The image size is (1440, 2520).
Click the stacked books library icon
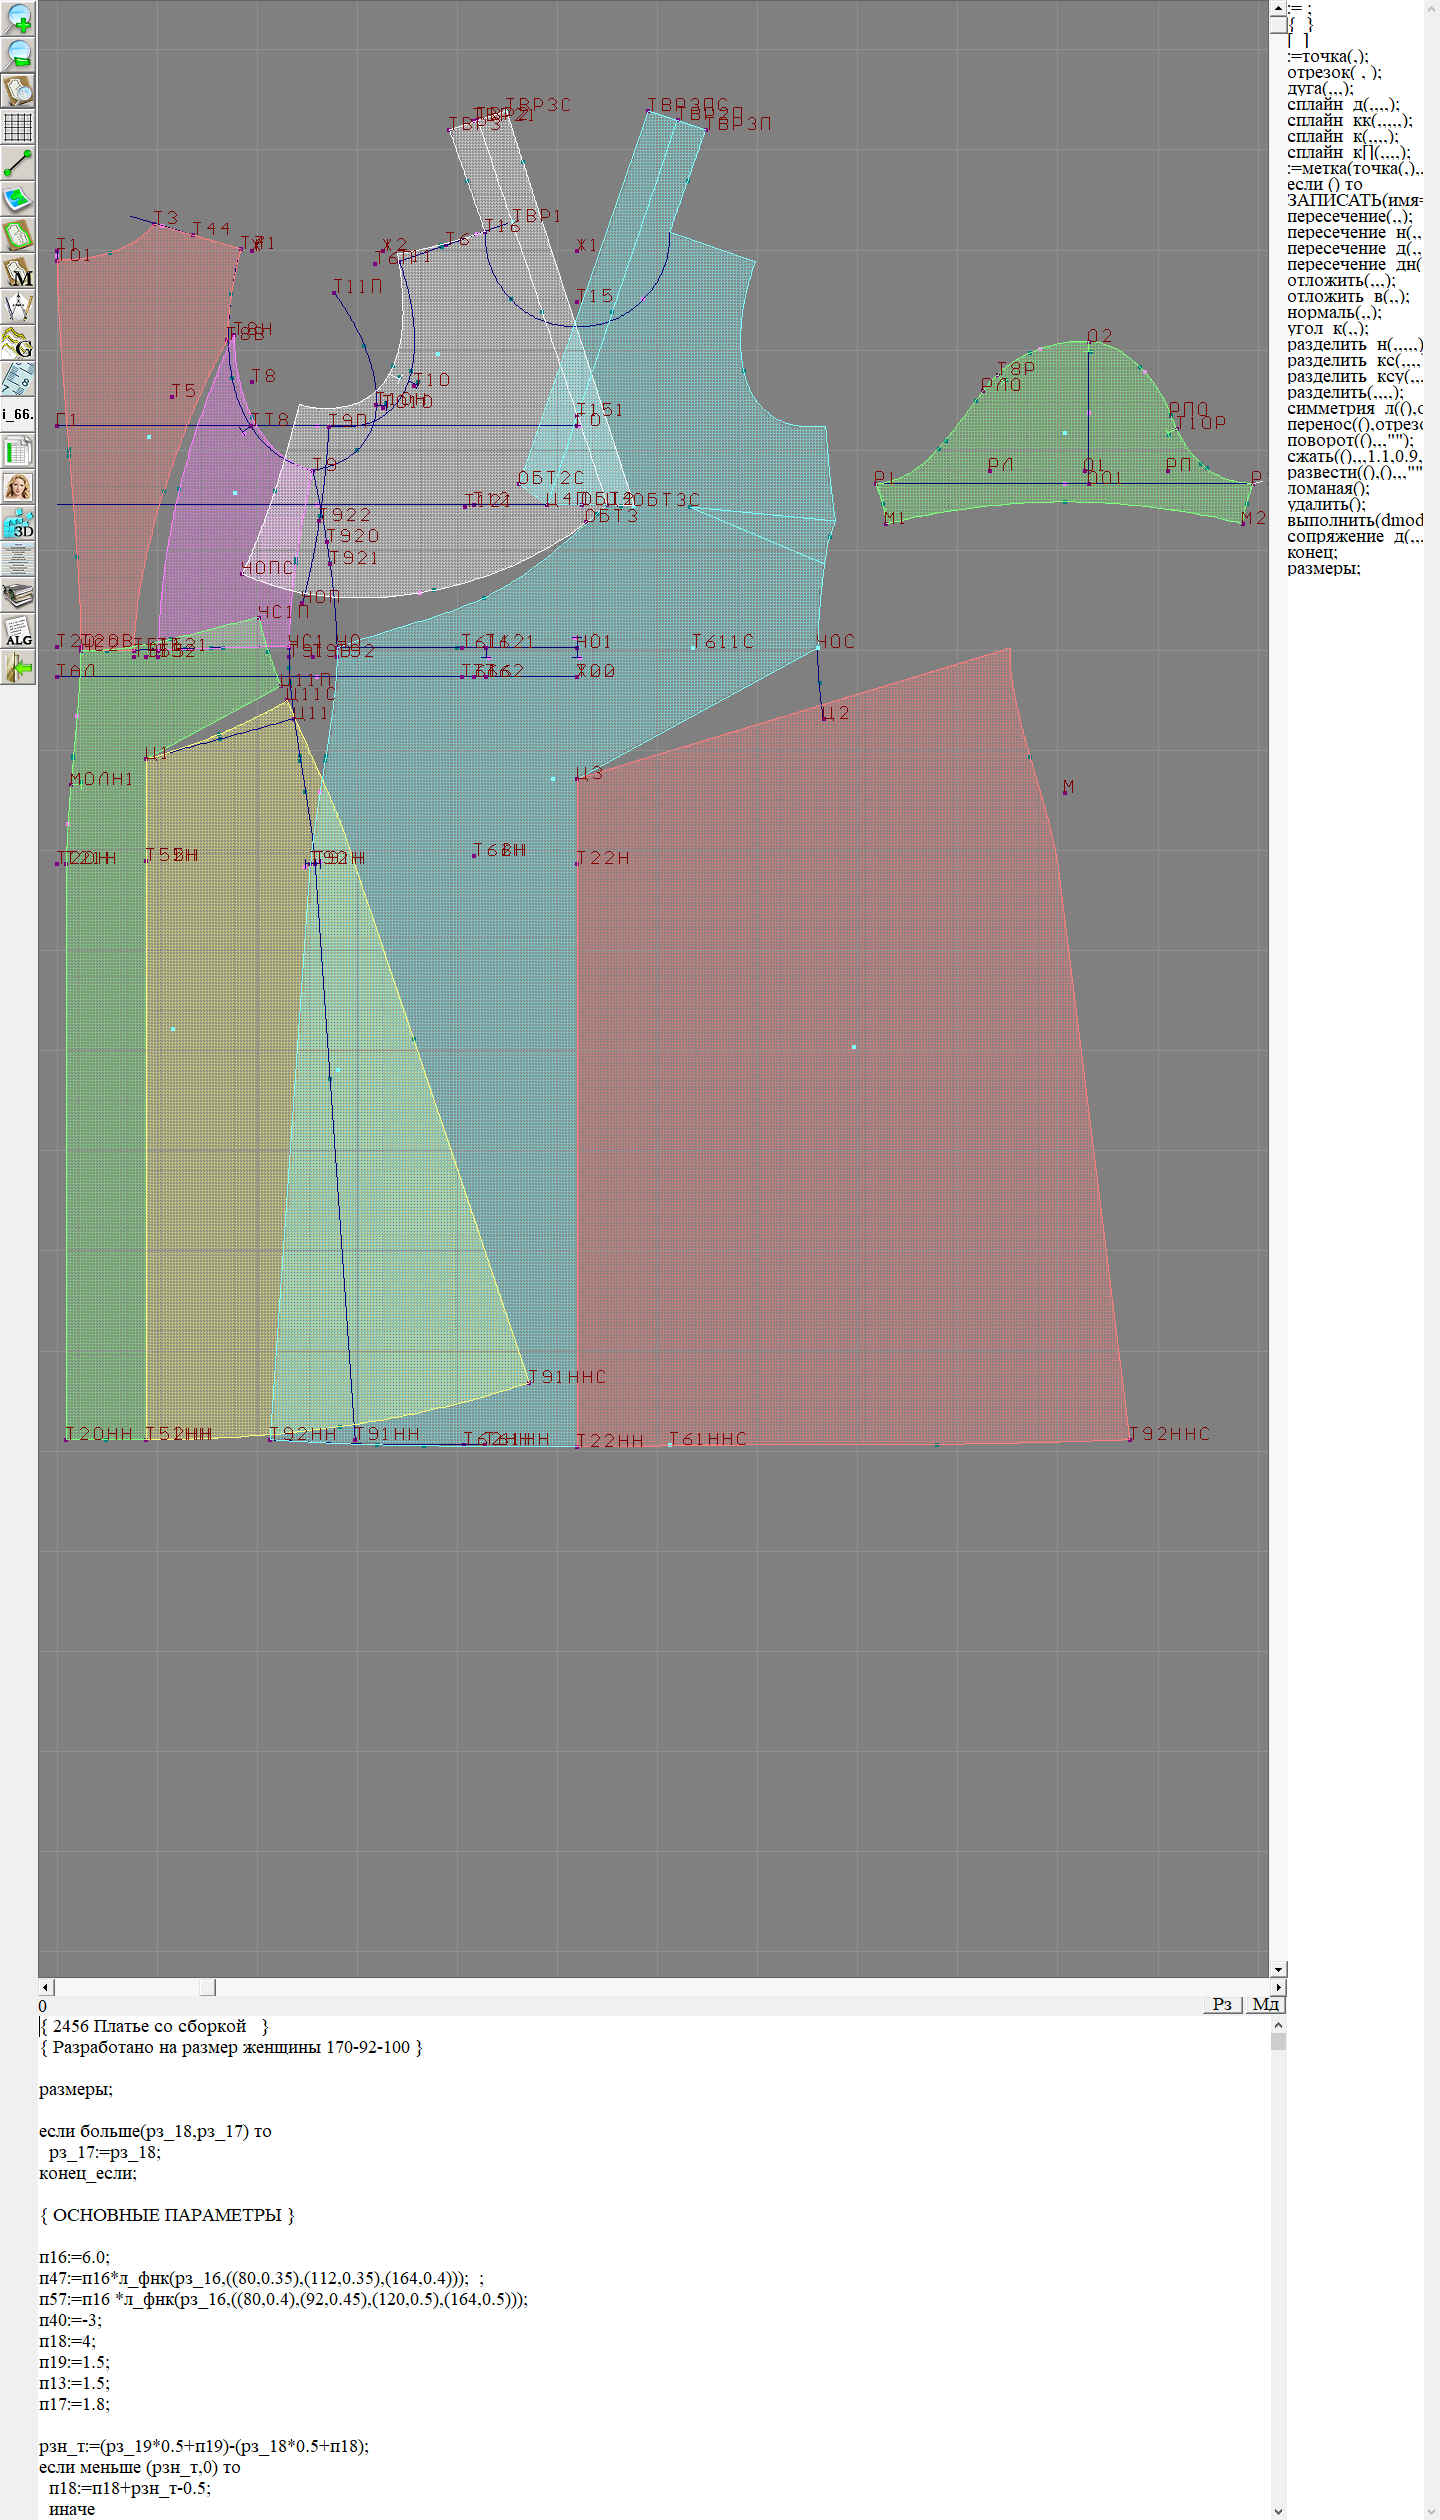[18, 596]
